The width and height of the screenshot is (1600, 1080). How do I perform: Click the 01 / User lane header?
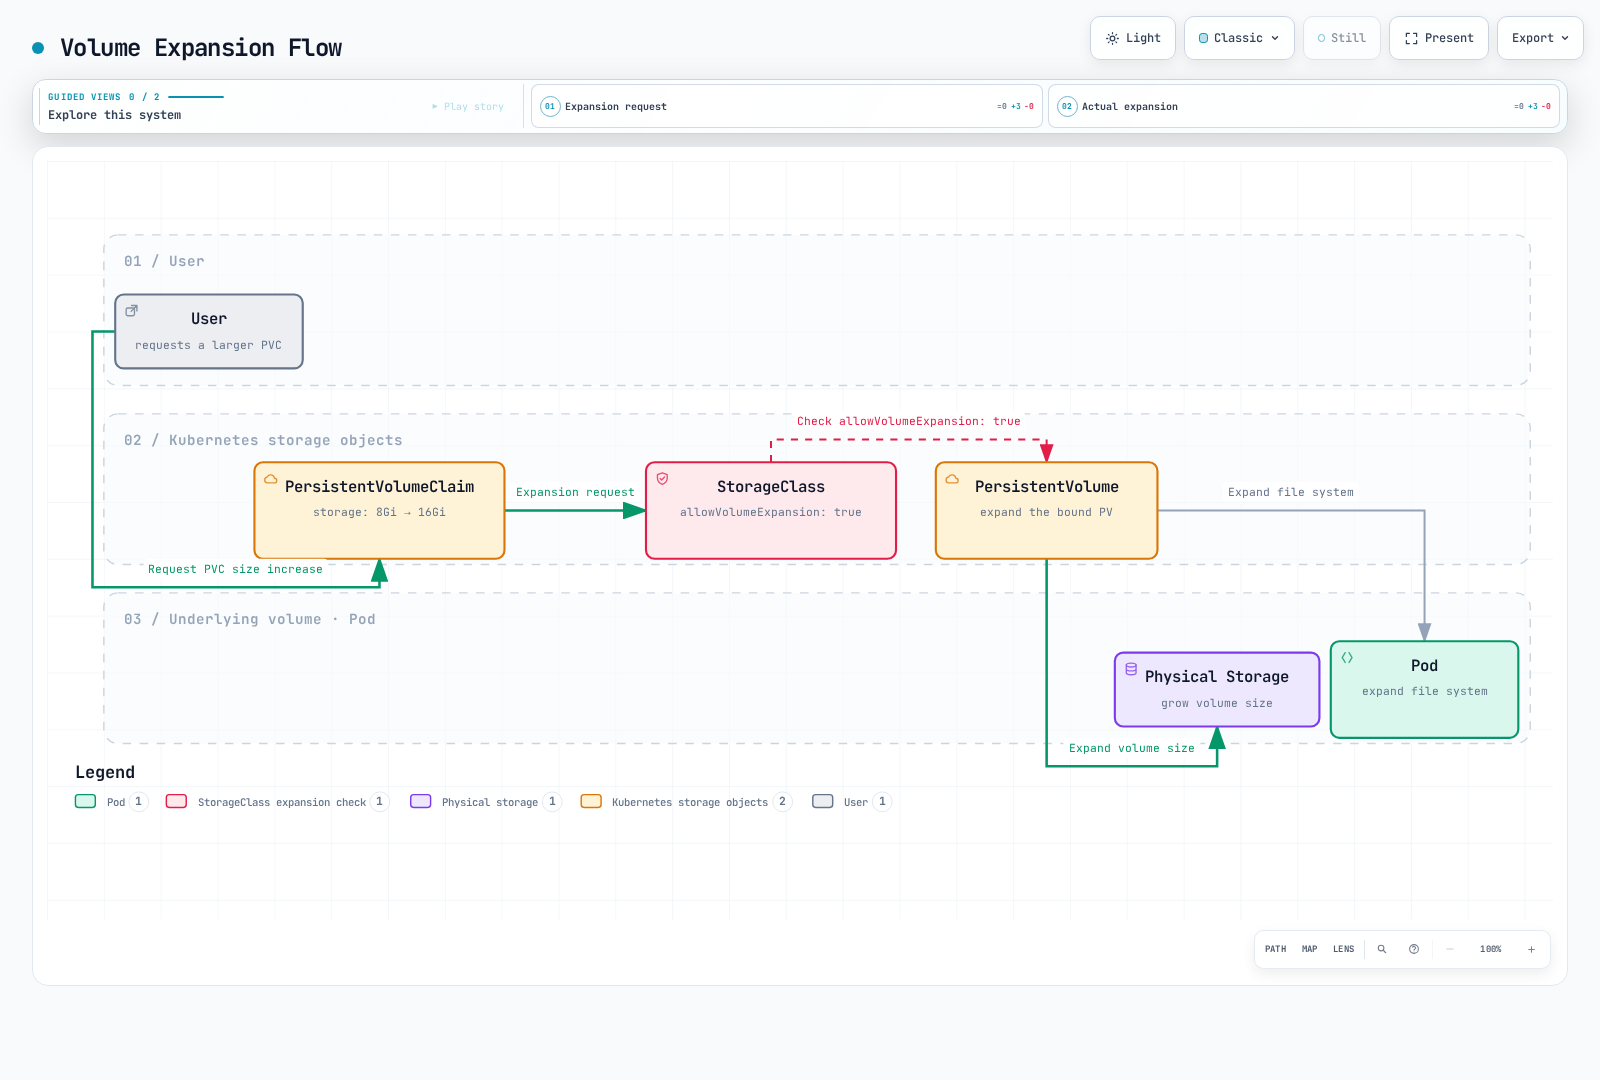[x=164, y=261]
